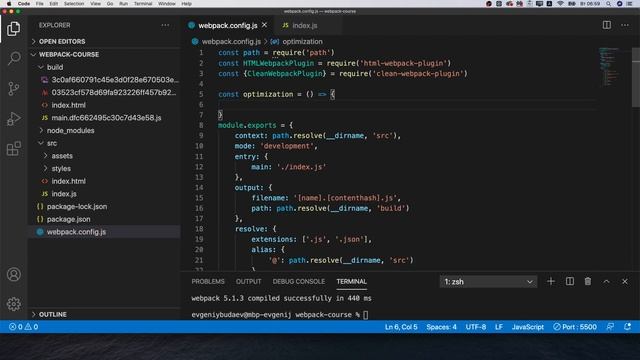
Task: Open package.json file
Action: pyautogui.click(x=105, y=219)
